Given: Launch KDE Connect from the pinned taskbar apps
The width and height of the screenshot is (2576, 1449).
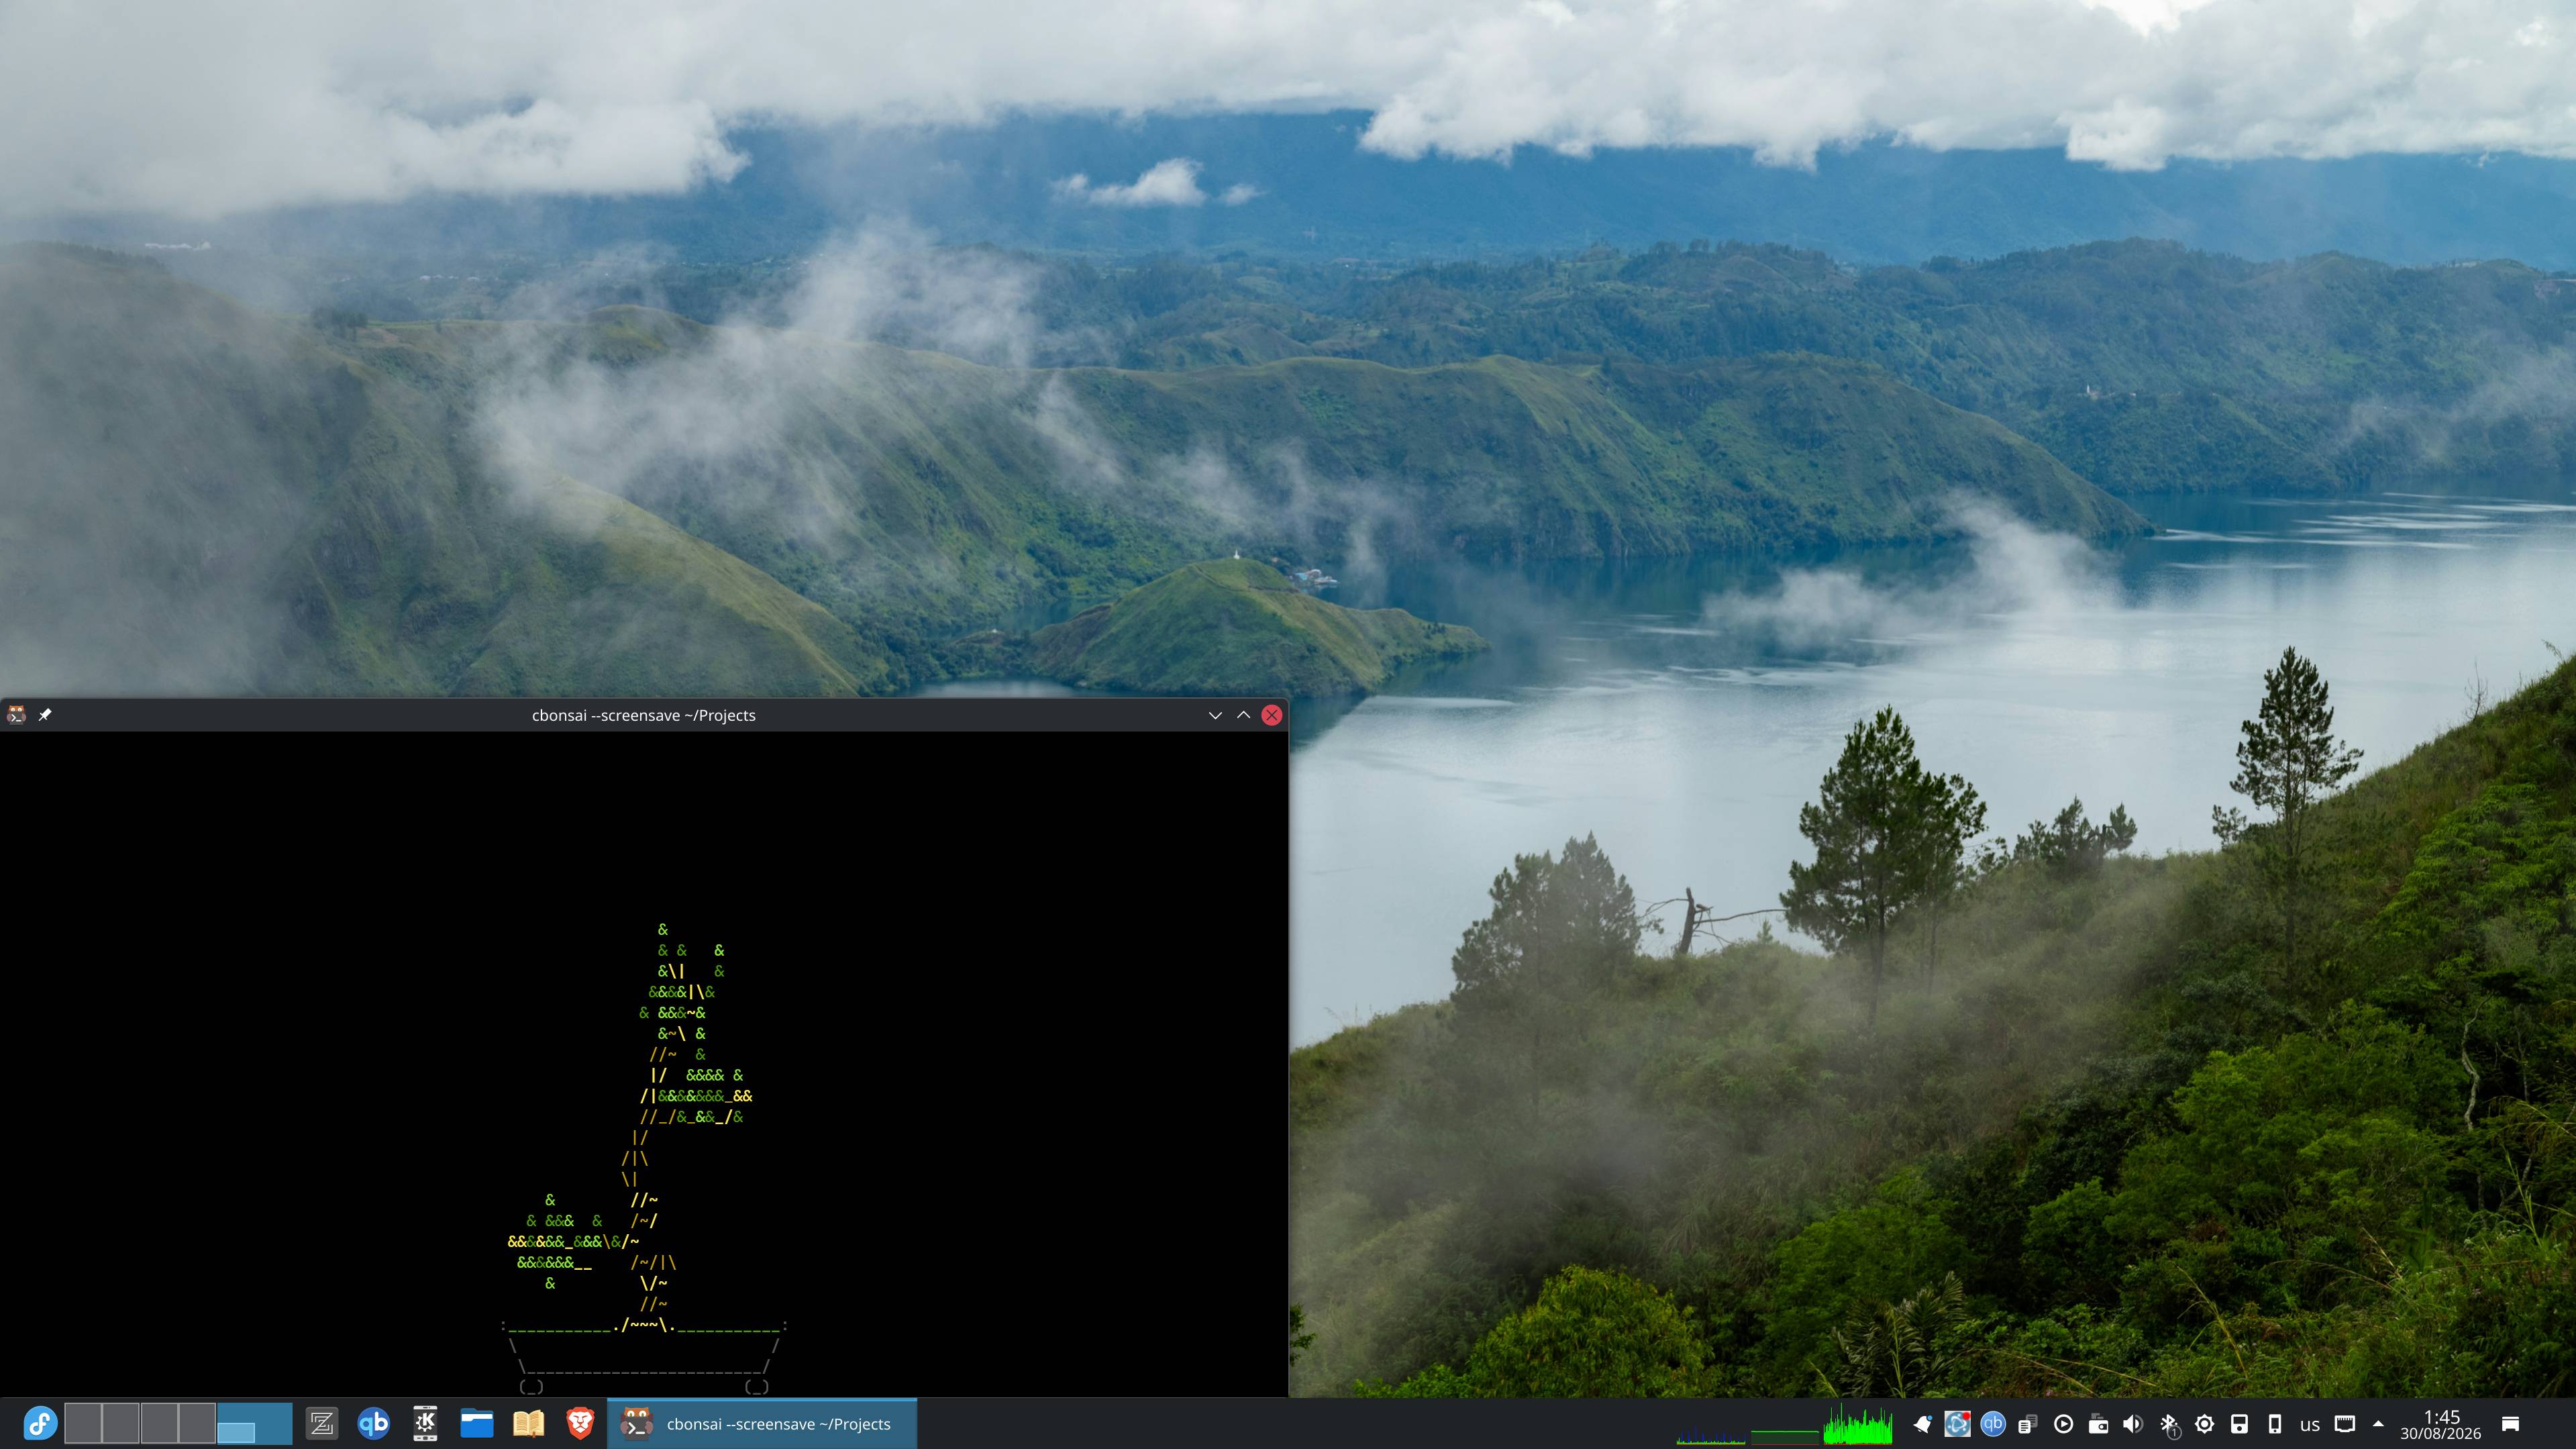Looking at the screenshot, I should point(425,1423).
